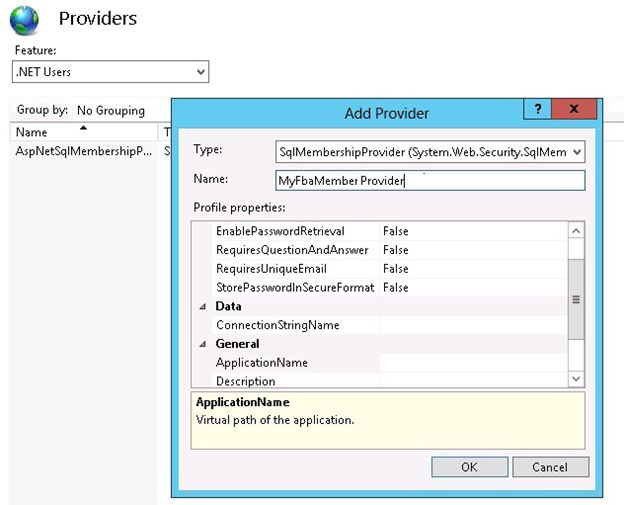Collapse the General property category
This screenshot has height=505, width=624.
[x=204, y=344]
